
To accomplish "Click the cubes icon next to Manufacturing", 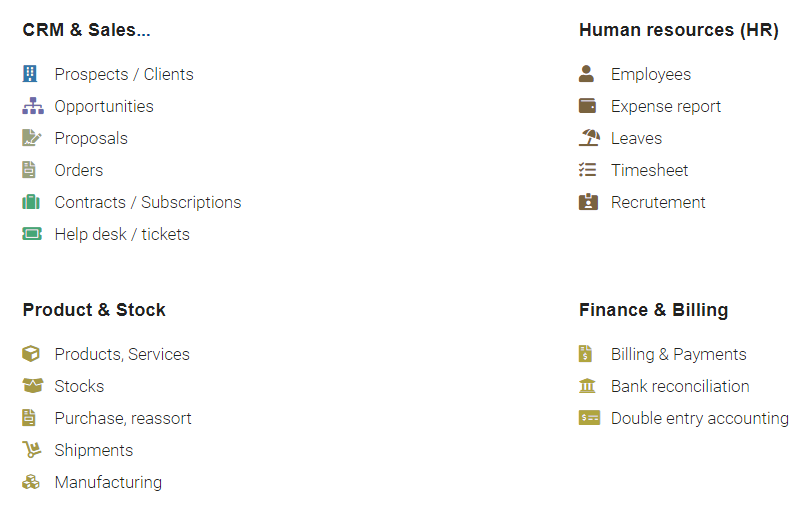I will [32, 482].
